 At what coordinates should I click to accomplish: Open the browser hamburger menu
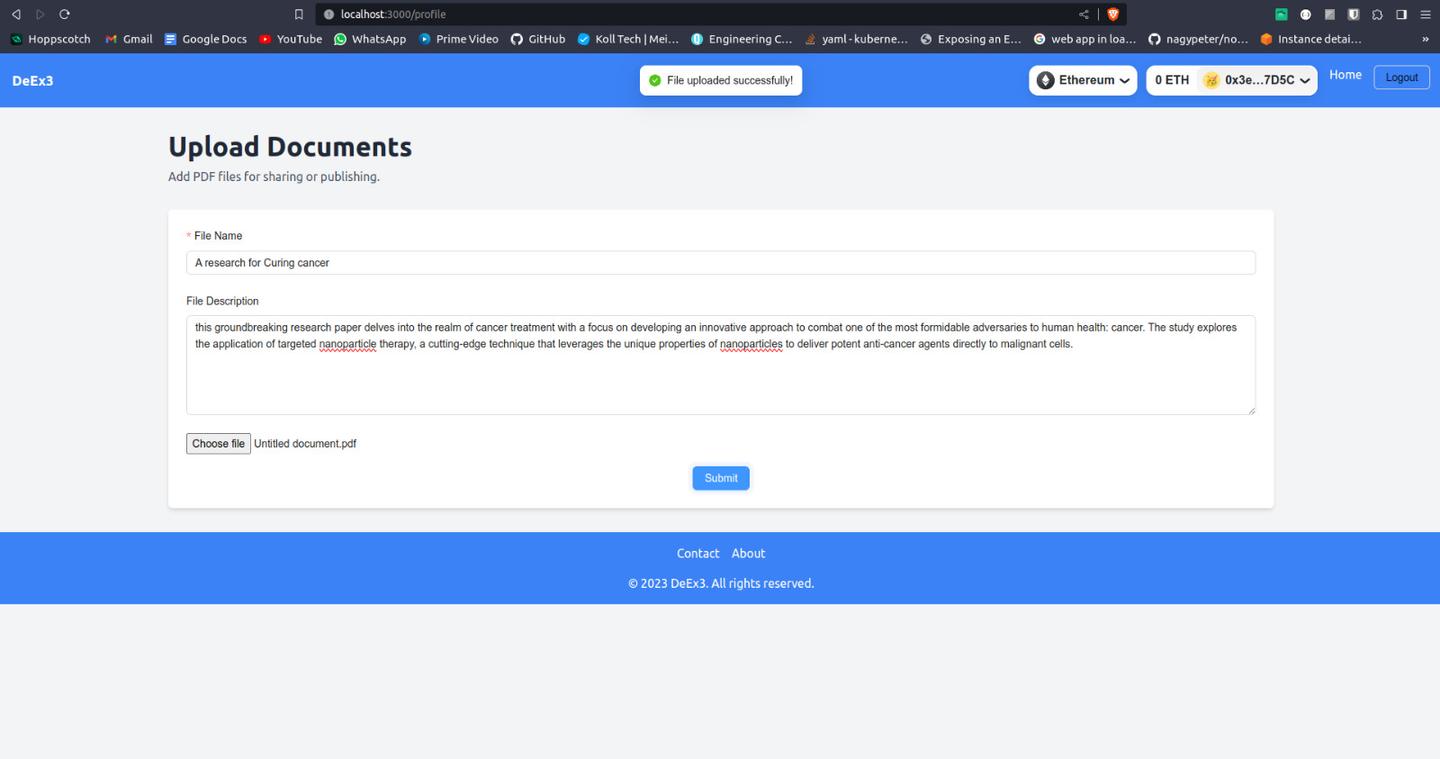[1425, 14]
